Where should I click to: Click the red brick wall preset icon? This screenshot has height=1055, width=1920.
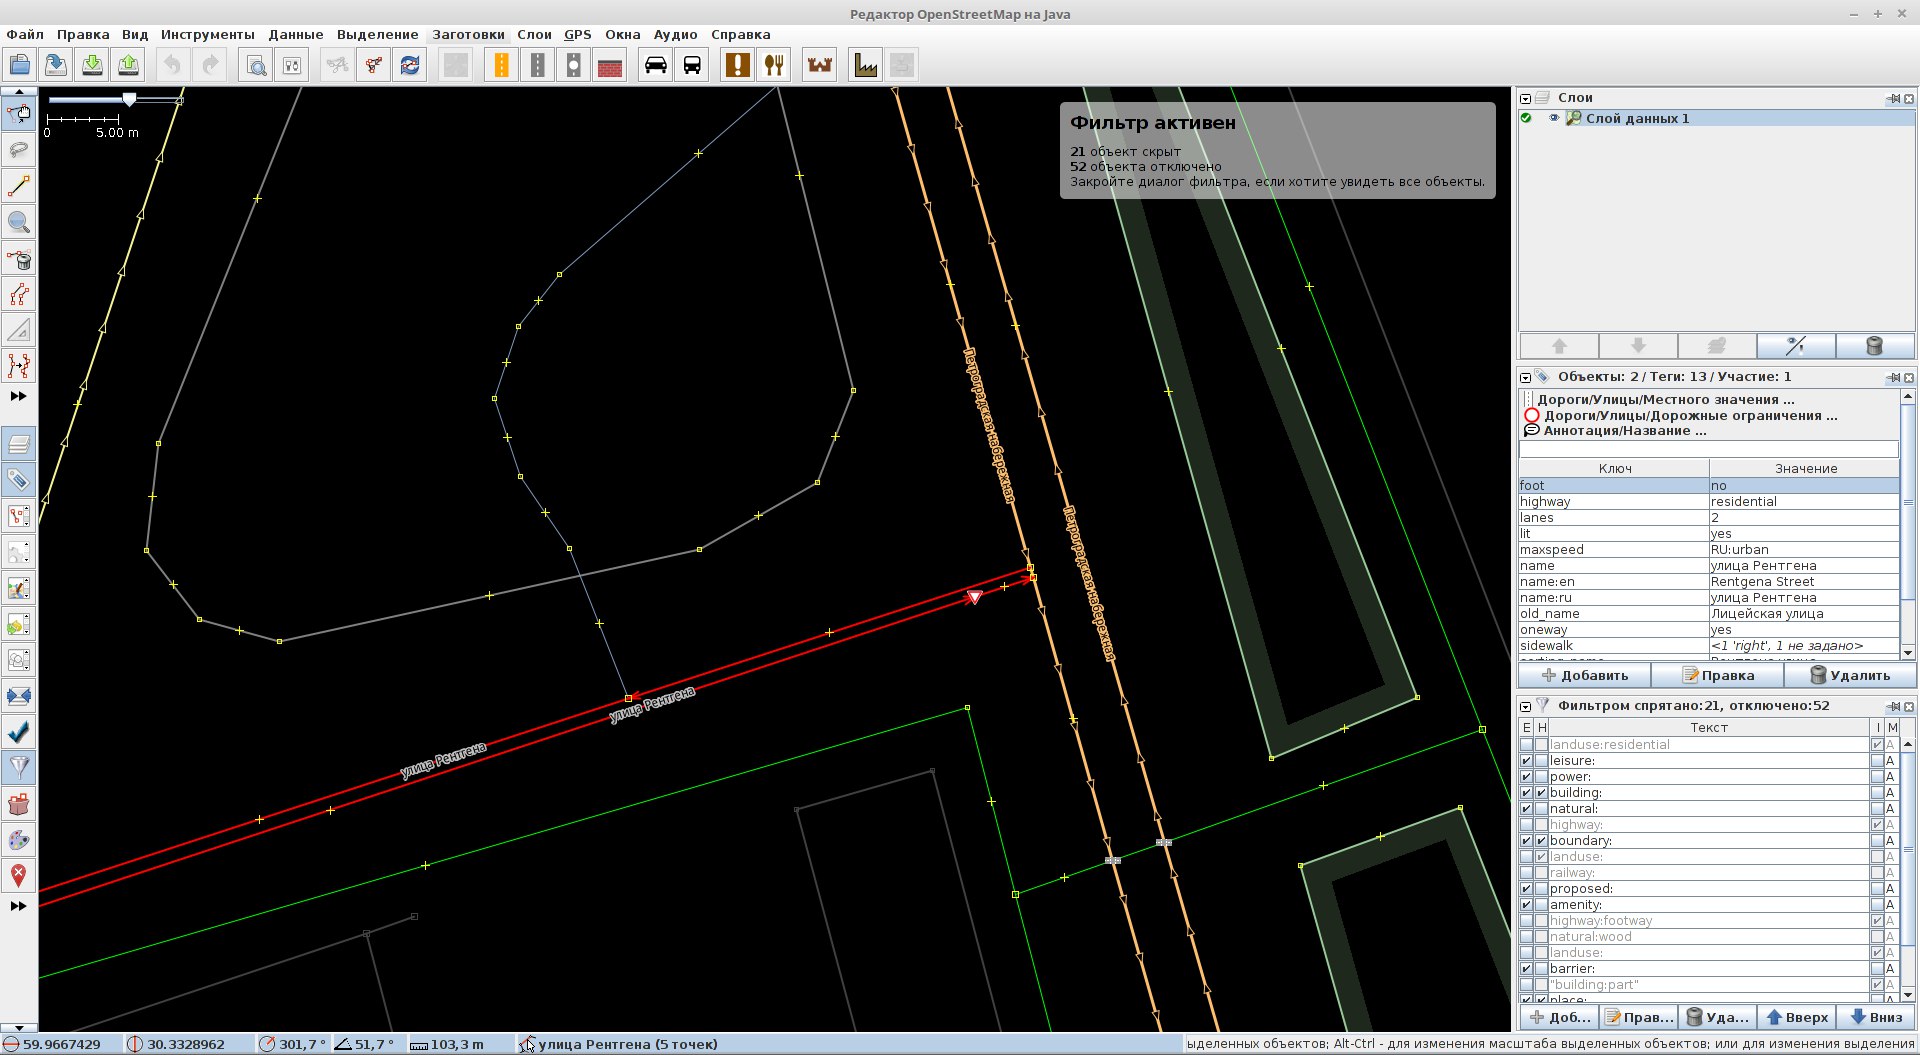(609, 66)
